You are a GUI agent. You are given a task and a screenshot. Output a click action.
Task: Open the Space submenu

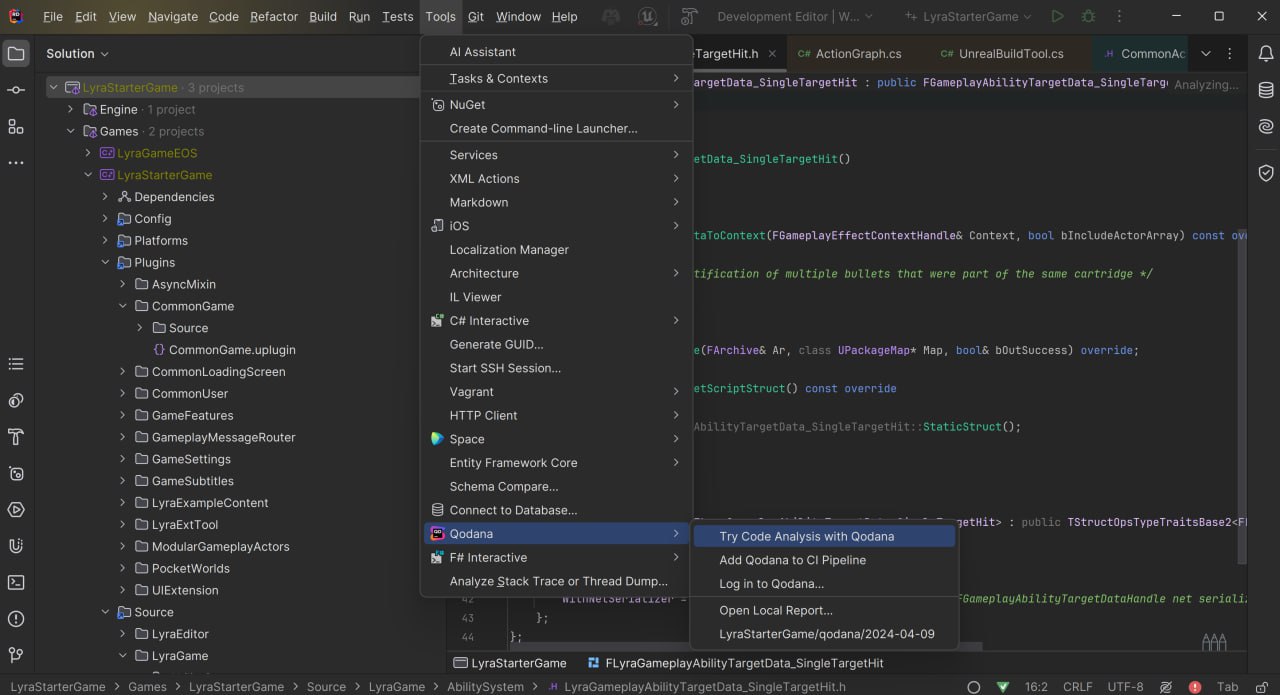[556, 439]
